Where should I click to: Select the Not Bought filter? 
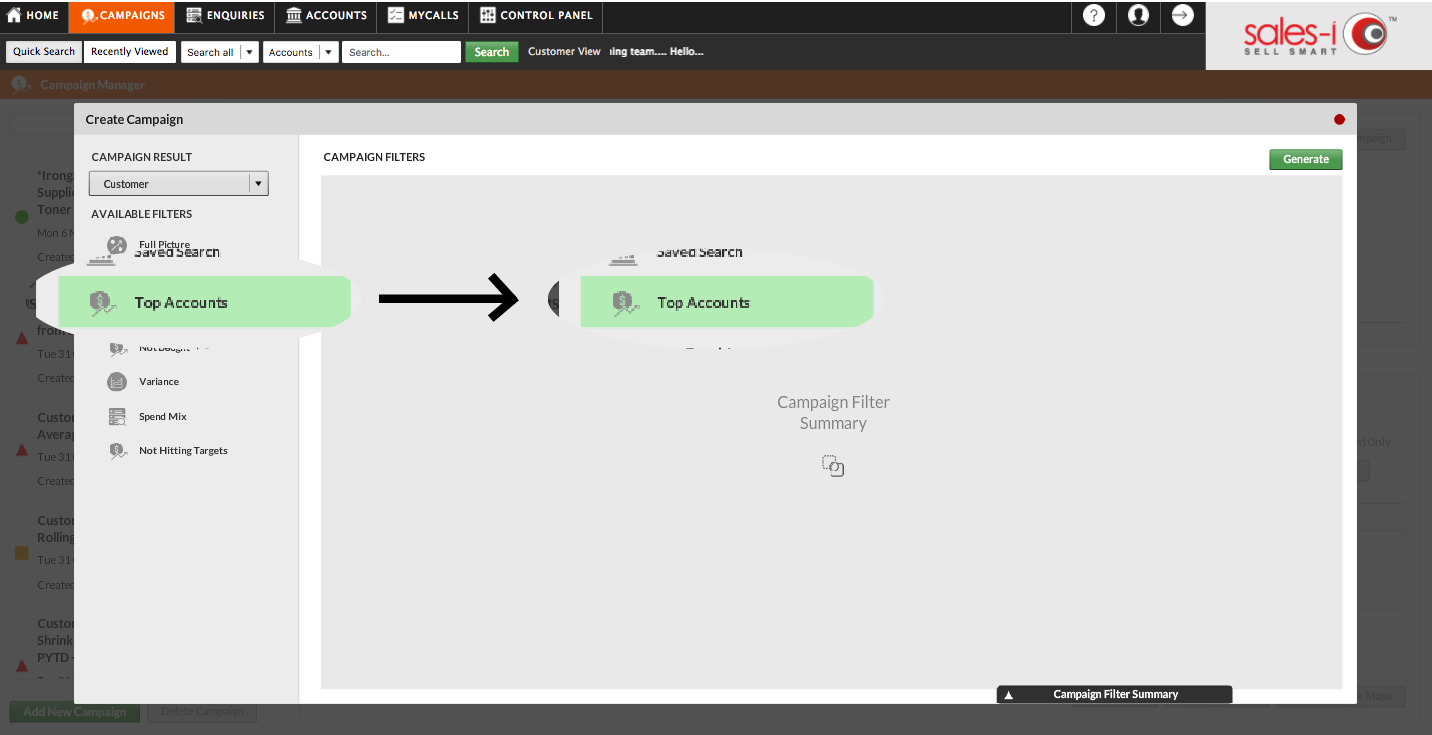(158, 348)
